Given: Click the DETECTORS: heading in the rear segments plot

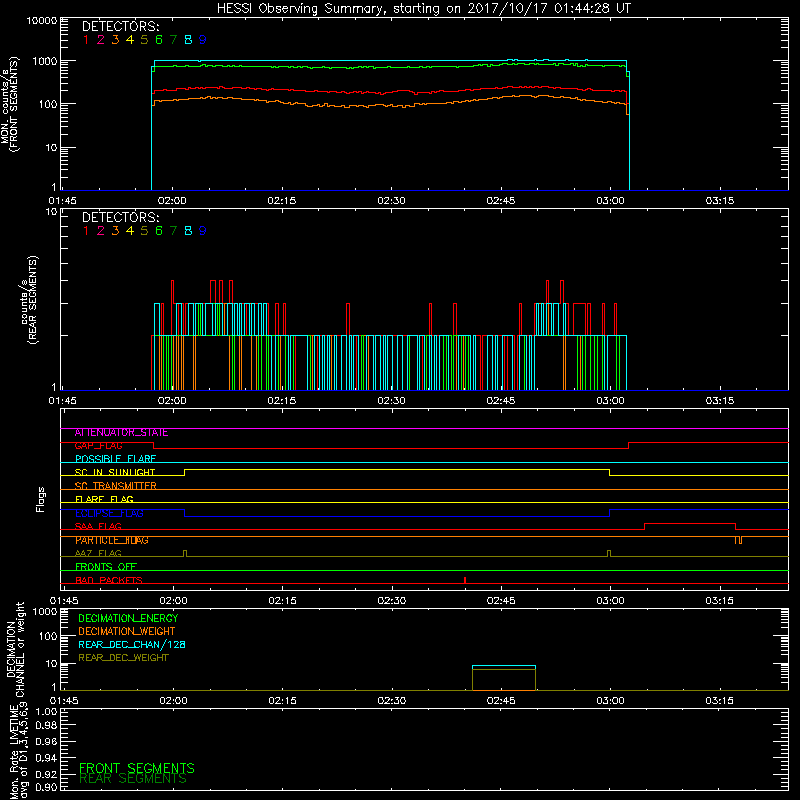Looking at the screenshot, I should 121,218.
